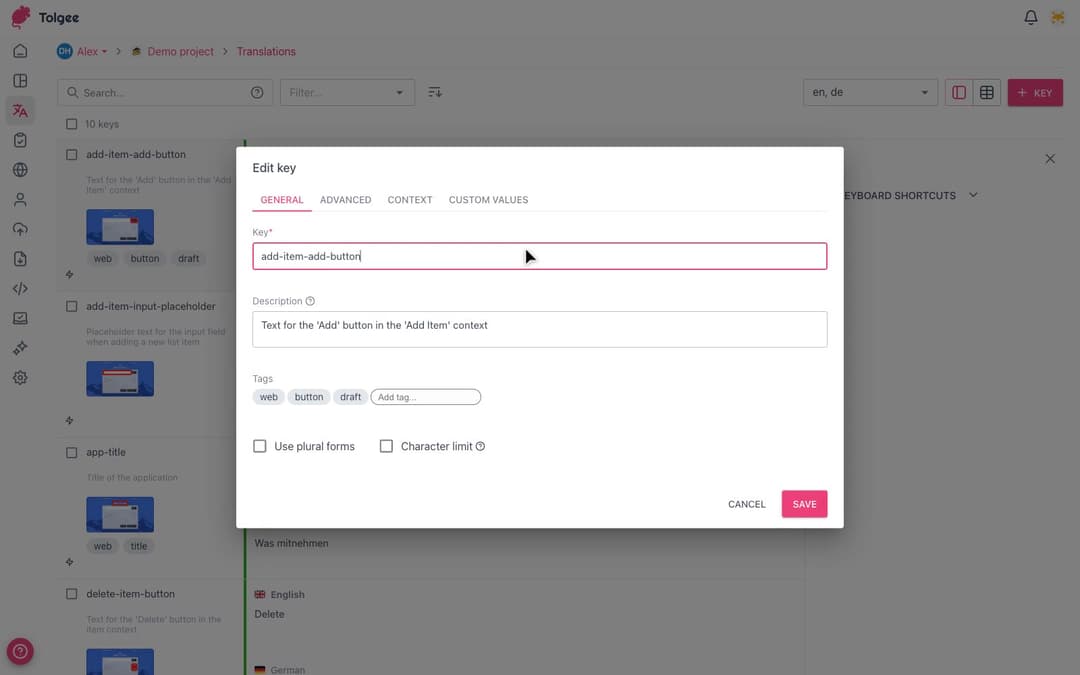Click the info icon beside Character limit
The width and height of the screenshot is (1080, 675).
(x=480, y=446)
